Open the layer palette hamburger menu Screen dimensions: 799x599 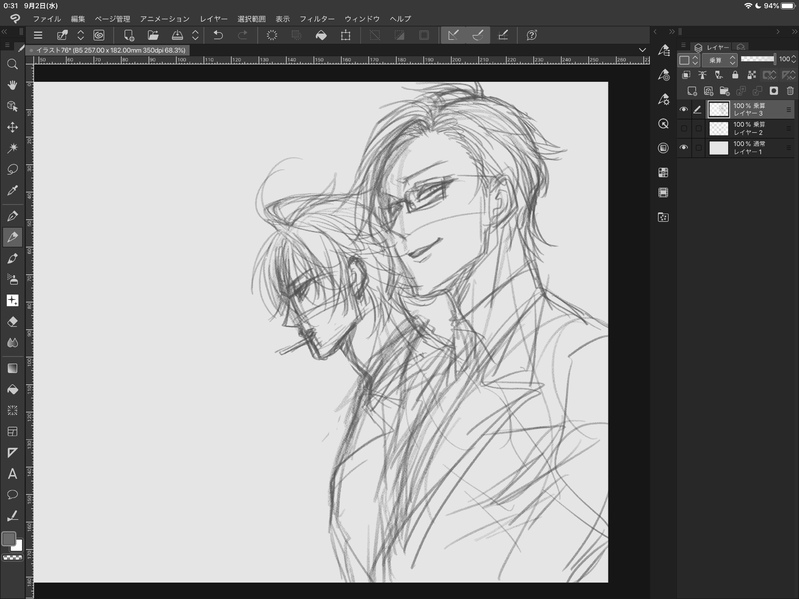(x=683, y=46)
